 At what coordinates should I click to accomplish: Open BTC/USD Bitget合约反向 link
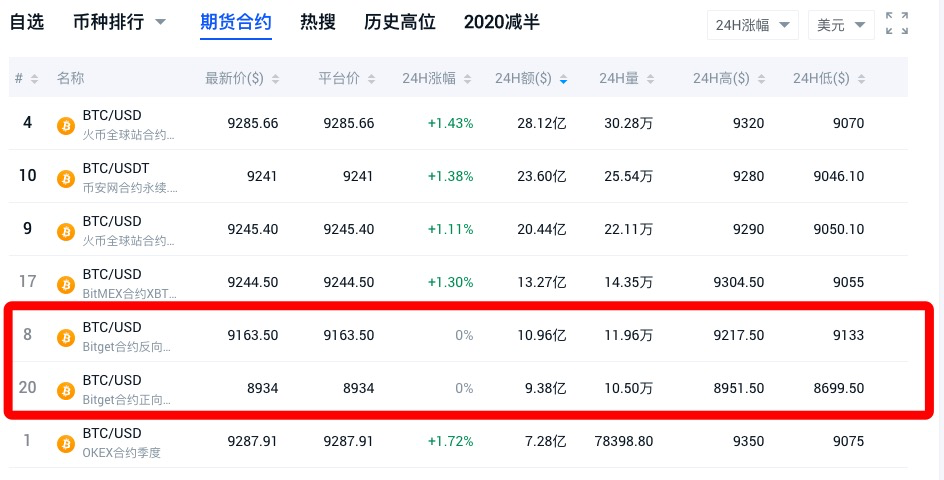click(x=127, y=337)
